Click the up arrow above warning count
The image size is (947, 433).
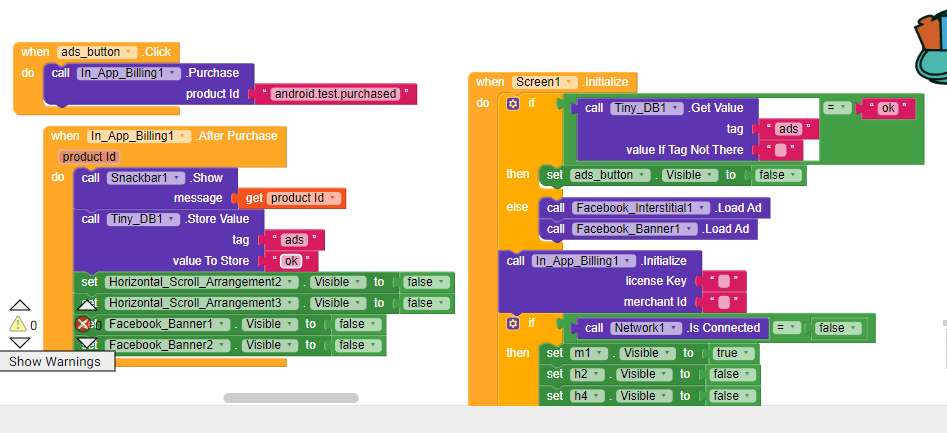[x=20, y=305]
